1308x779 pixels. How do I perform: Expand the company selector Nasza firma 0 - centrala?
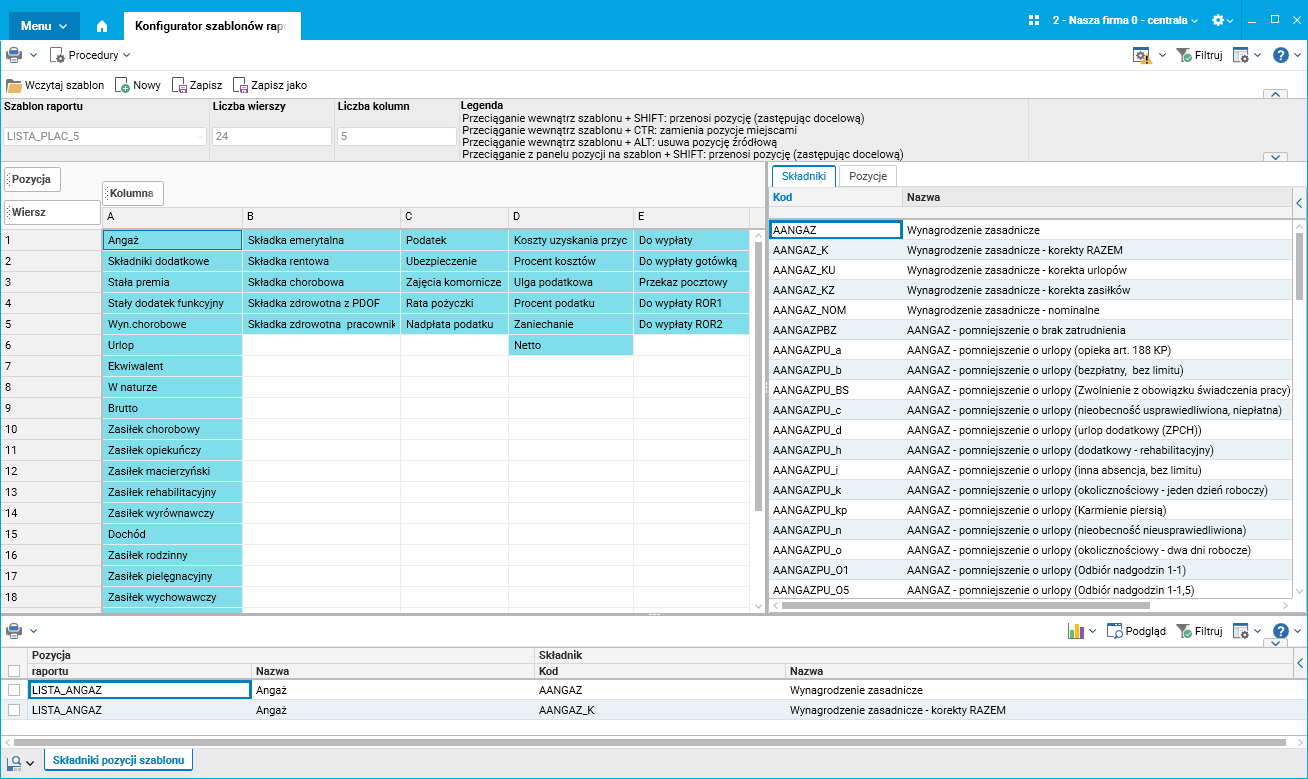point(1124,20)
